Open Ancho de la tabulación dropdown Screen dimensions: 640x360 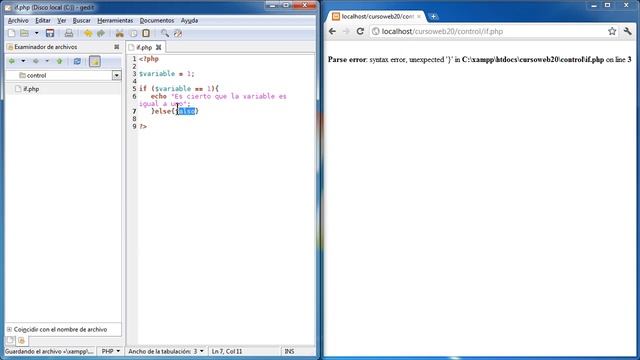[166, 351]
